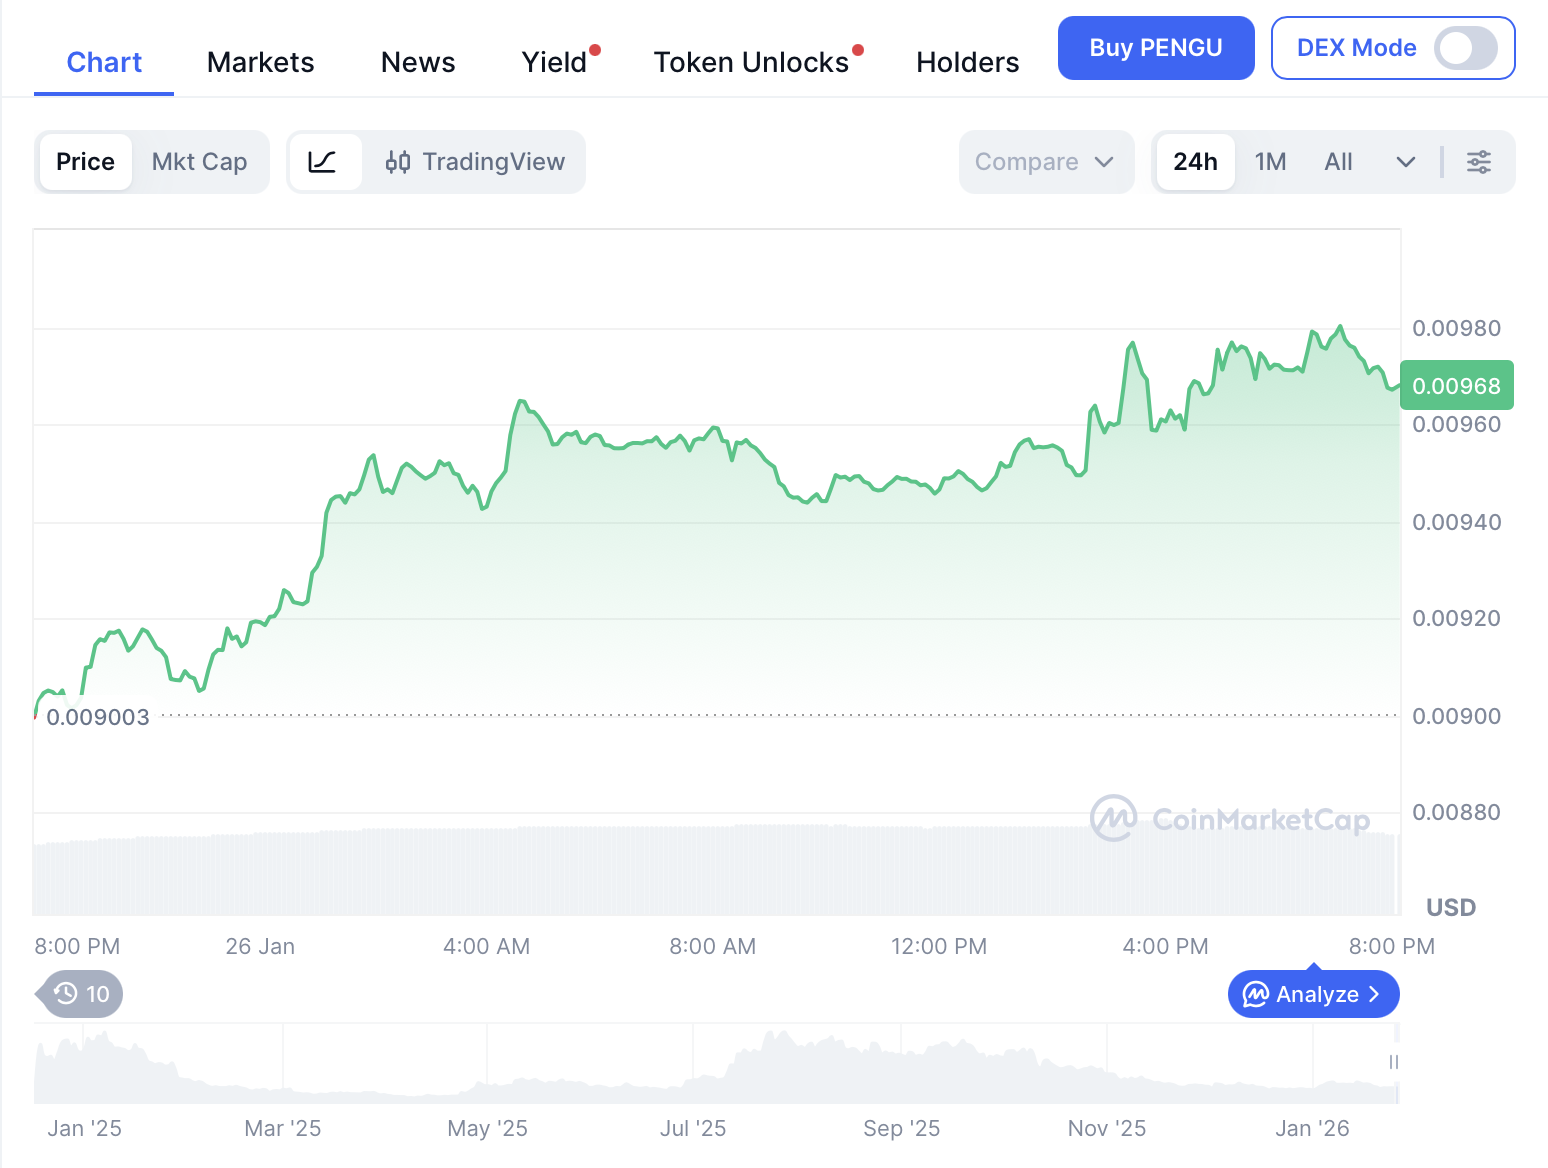This screenshot has width=1548, height=1168.
Task: Open chart settings sliders icon
Action: [1478, 162]
